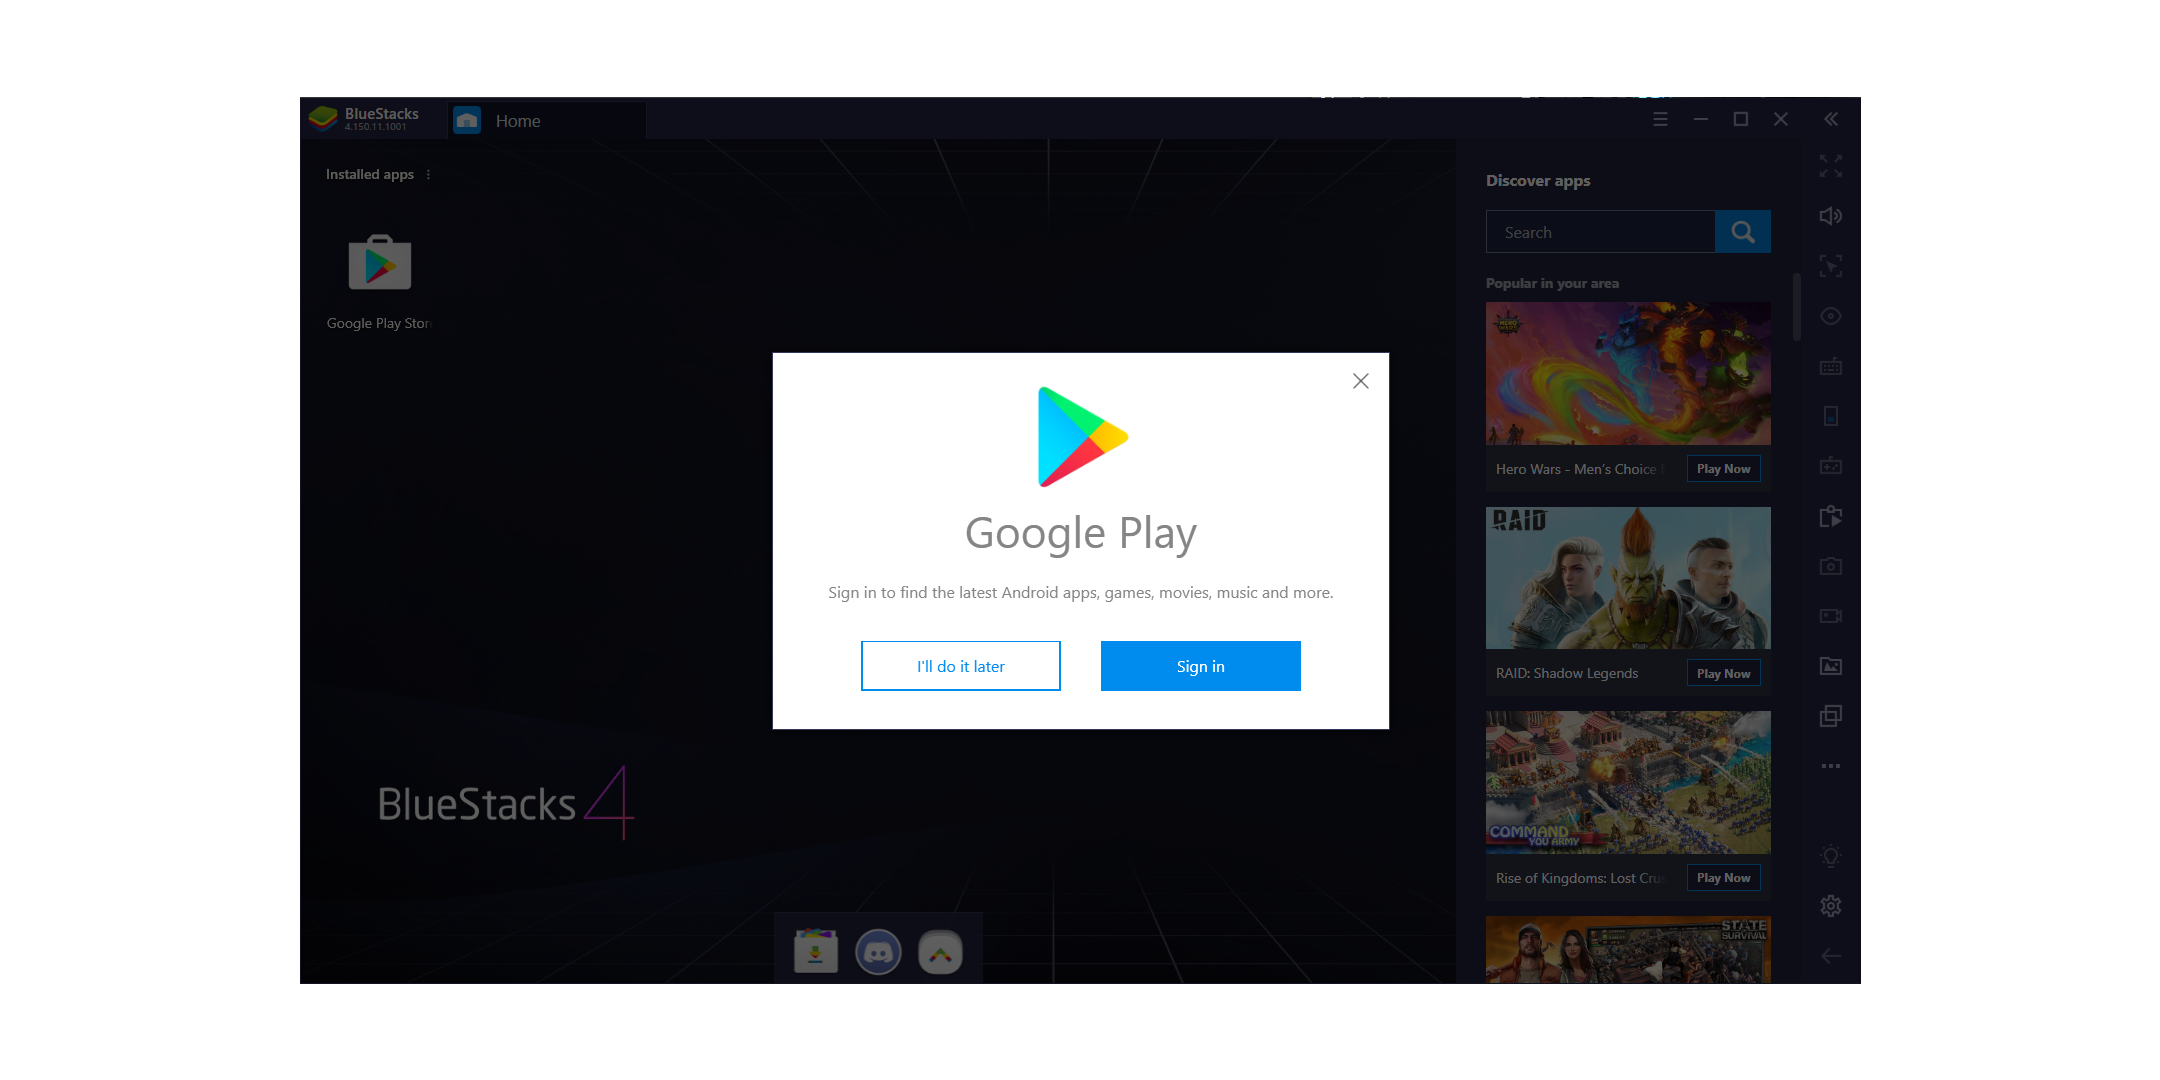
Task: Open the hamburger menu in title bar
Action: [x=1660, y=119]
